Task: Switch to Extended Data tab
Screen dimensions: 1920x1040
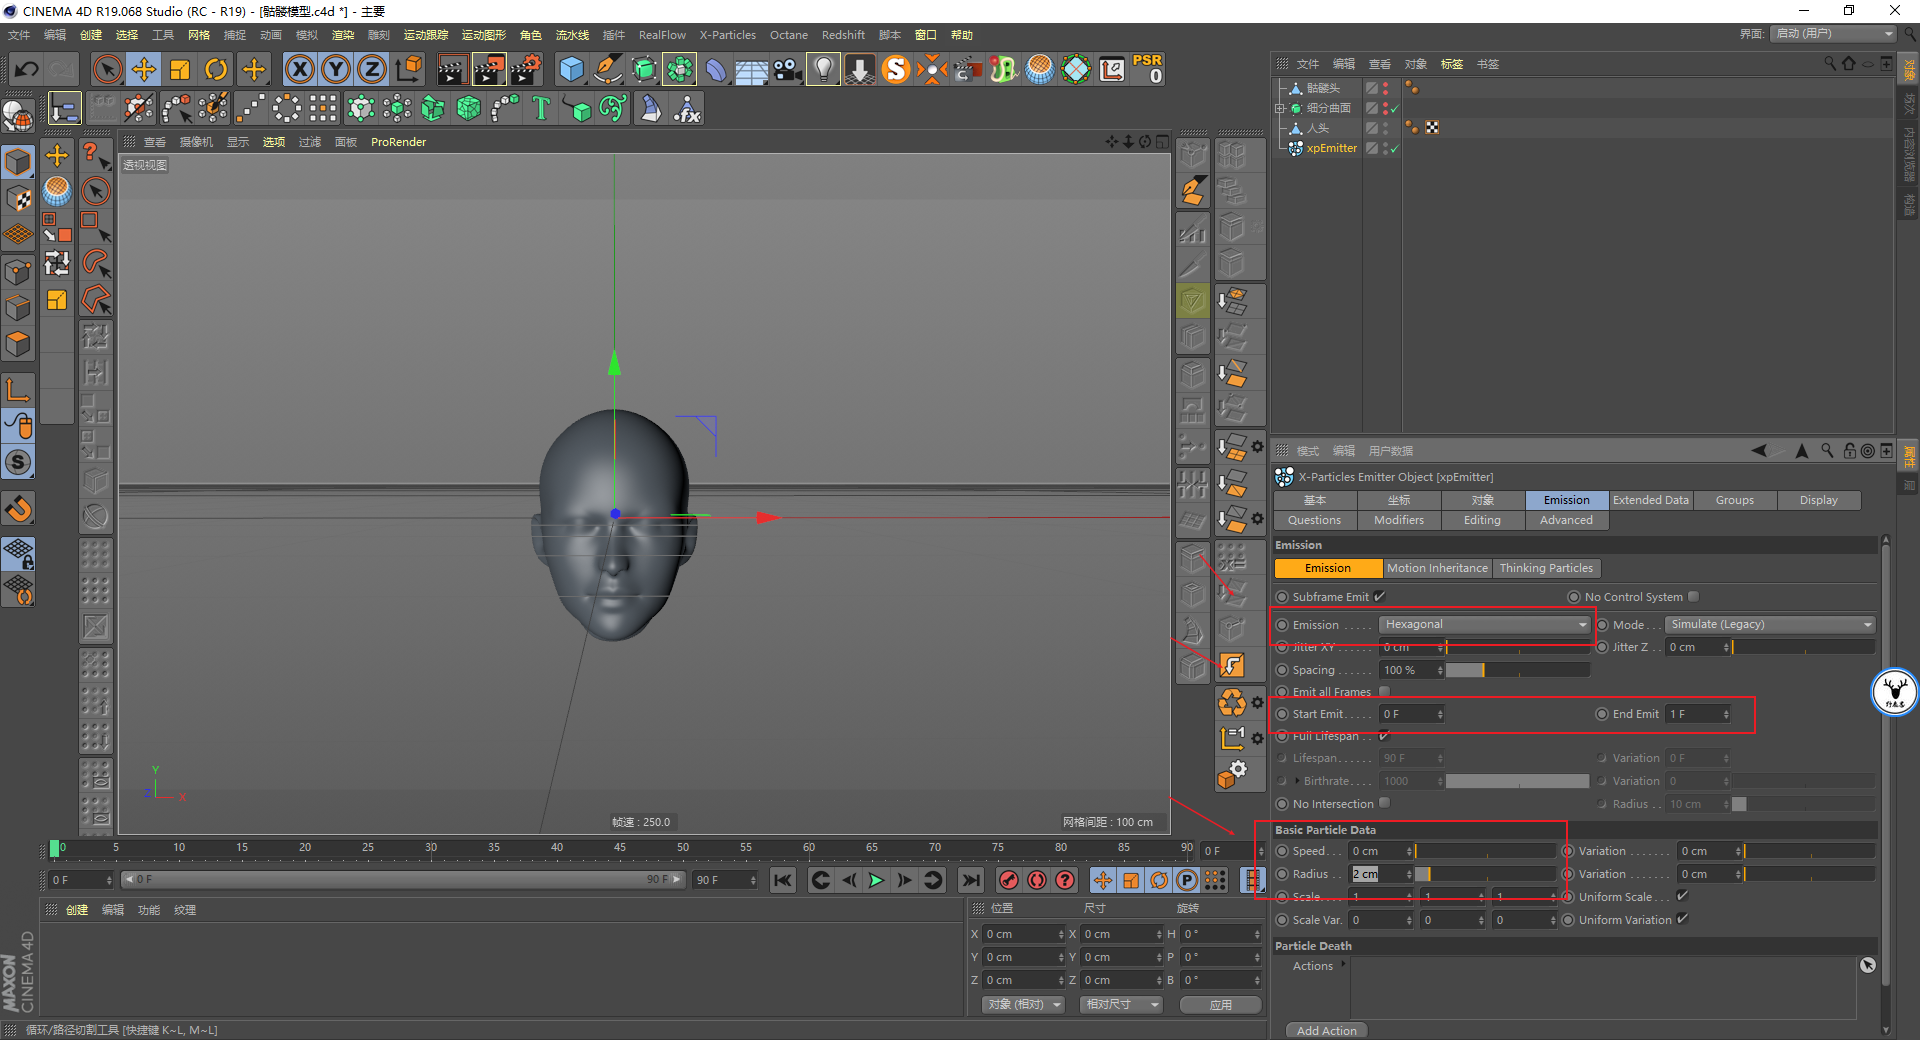Action: pyautogui.click(x=1650, y=500)
